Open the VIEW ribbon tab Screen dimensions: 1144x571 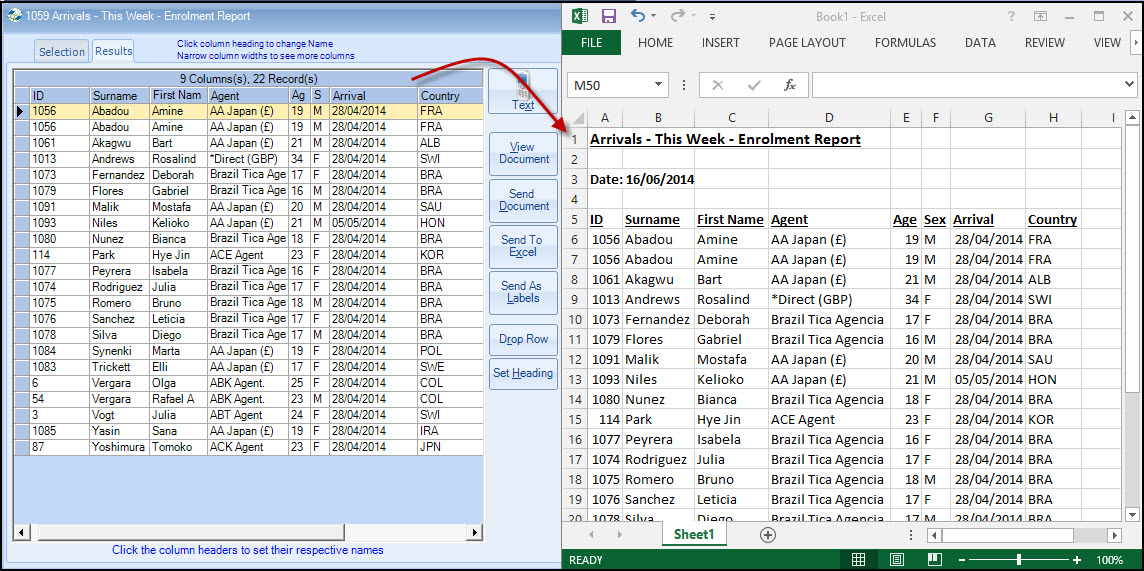pos(1107,43)
